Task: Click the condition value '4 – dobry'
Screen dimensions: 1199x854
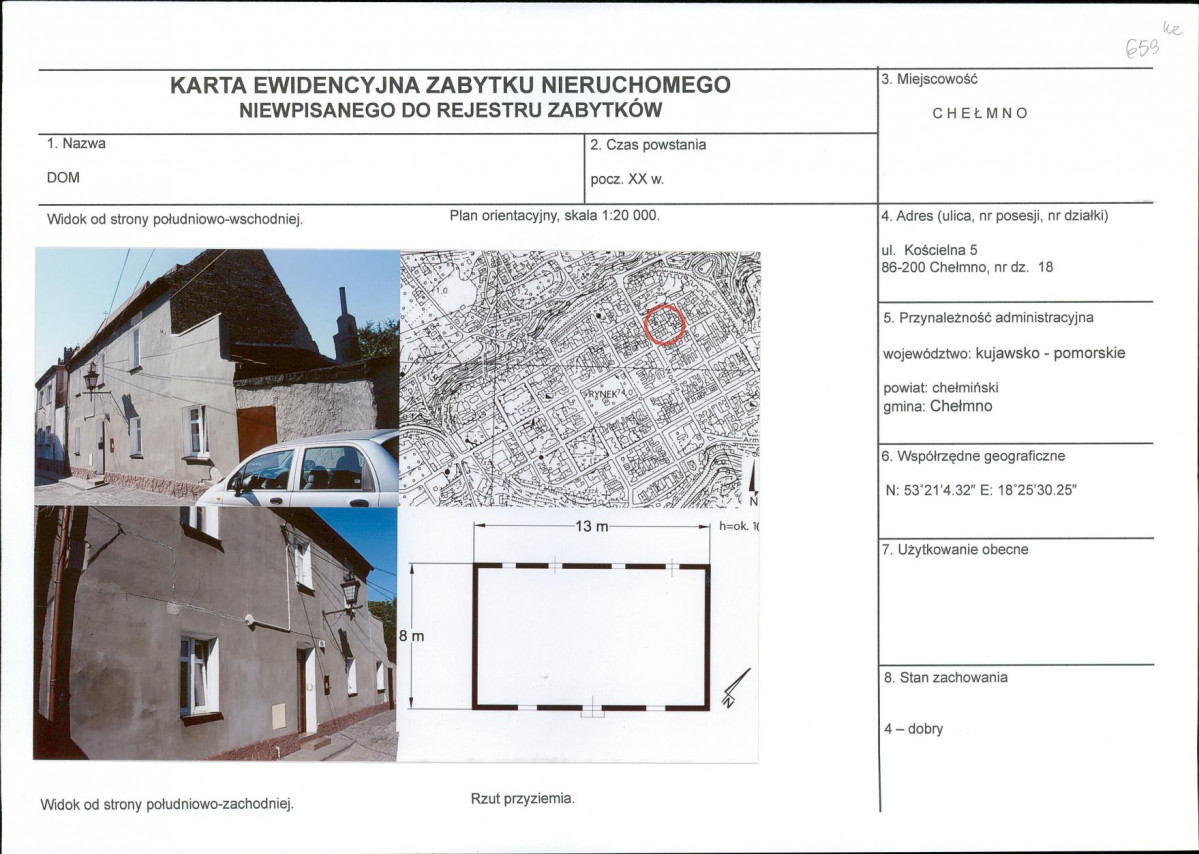Action: 914,729
